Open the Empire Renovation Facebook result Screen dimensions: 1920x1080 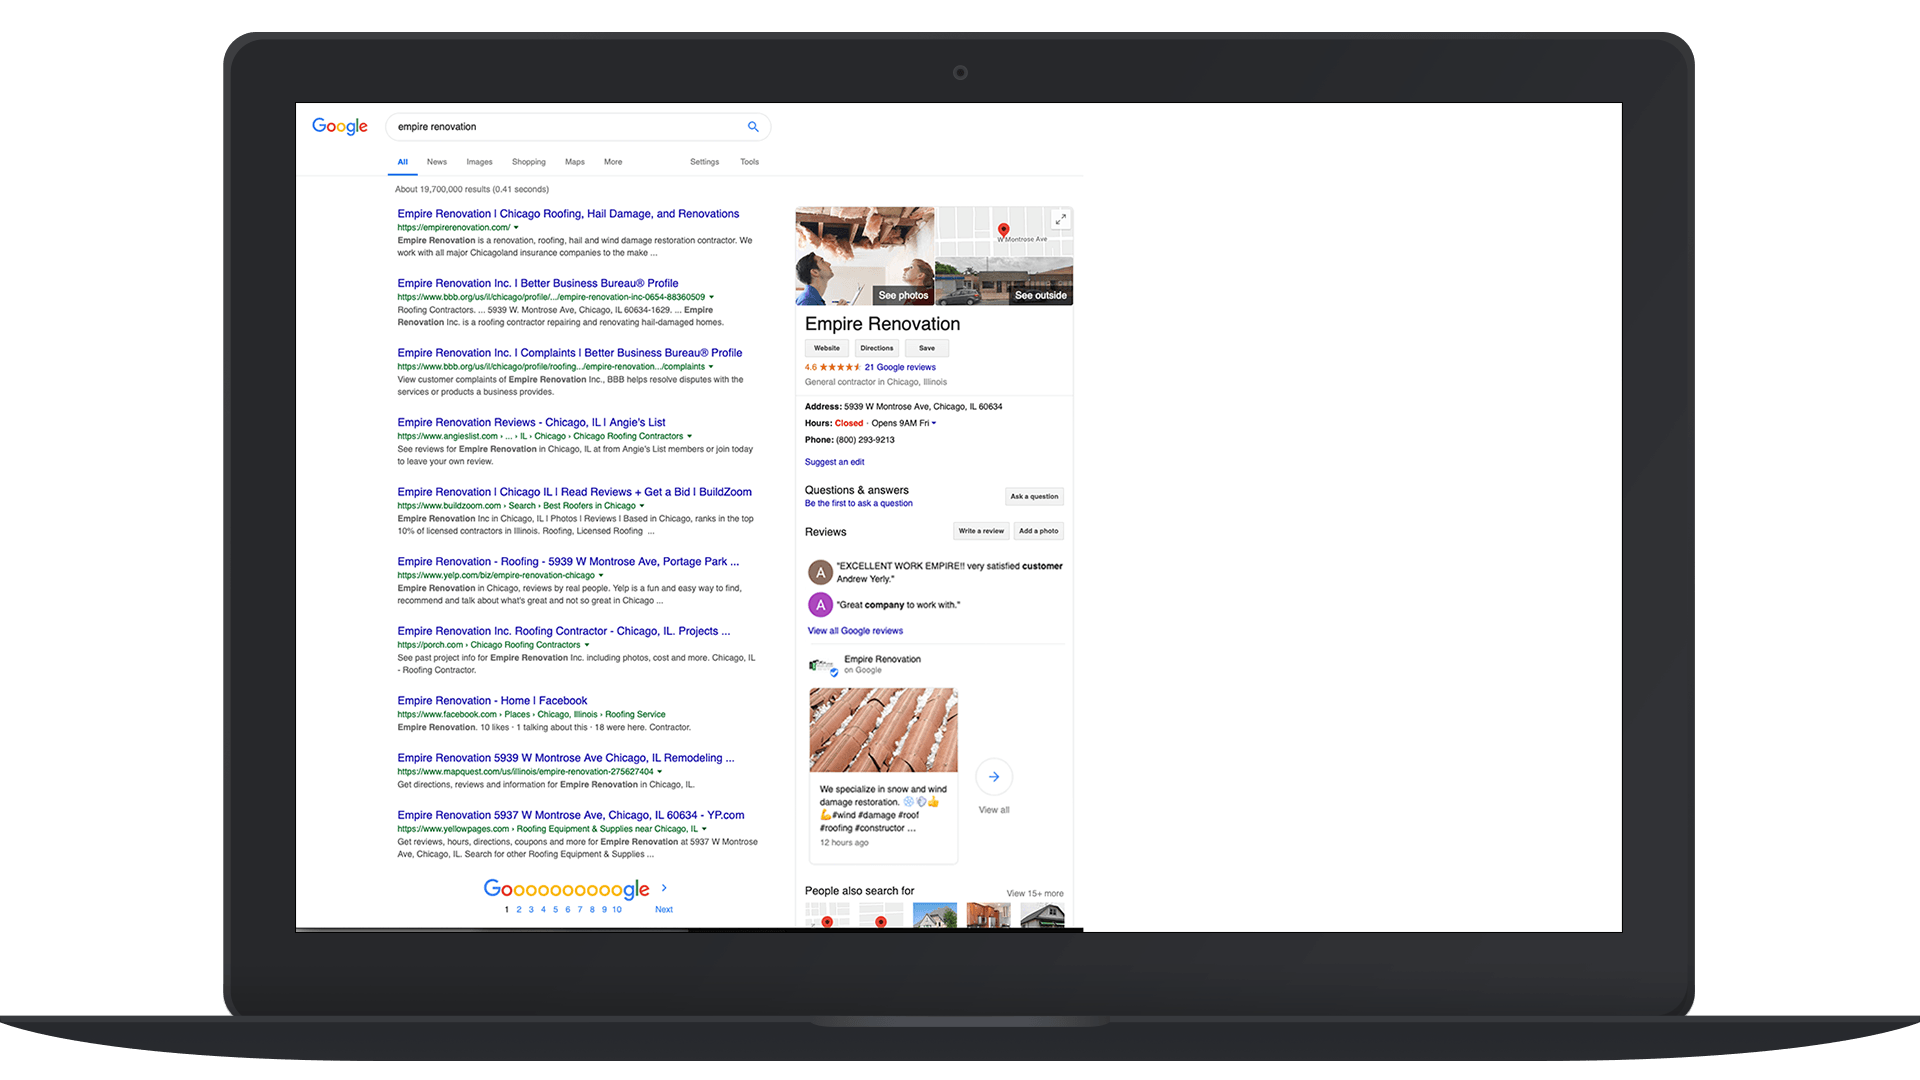492,701
